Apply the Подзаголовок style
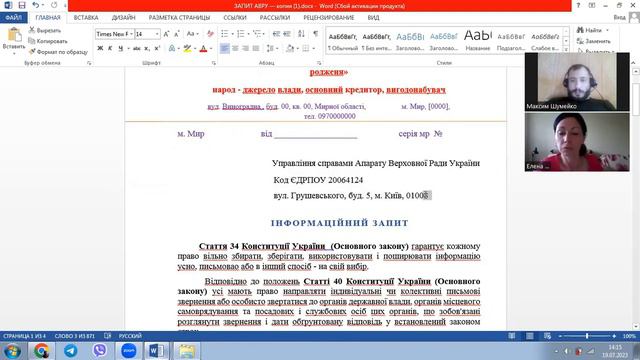 point(511,41)
